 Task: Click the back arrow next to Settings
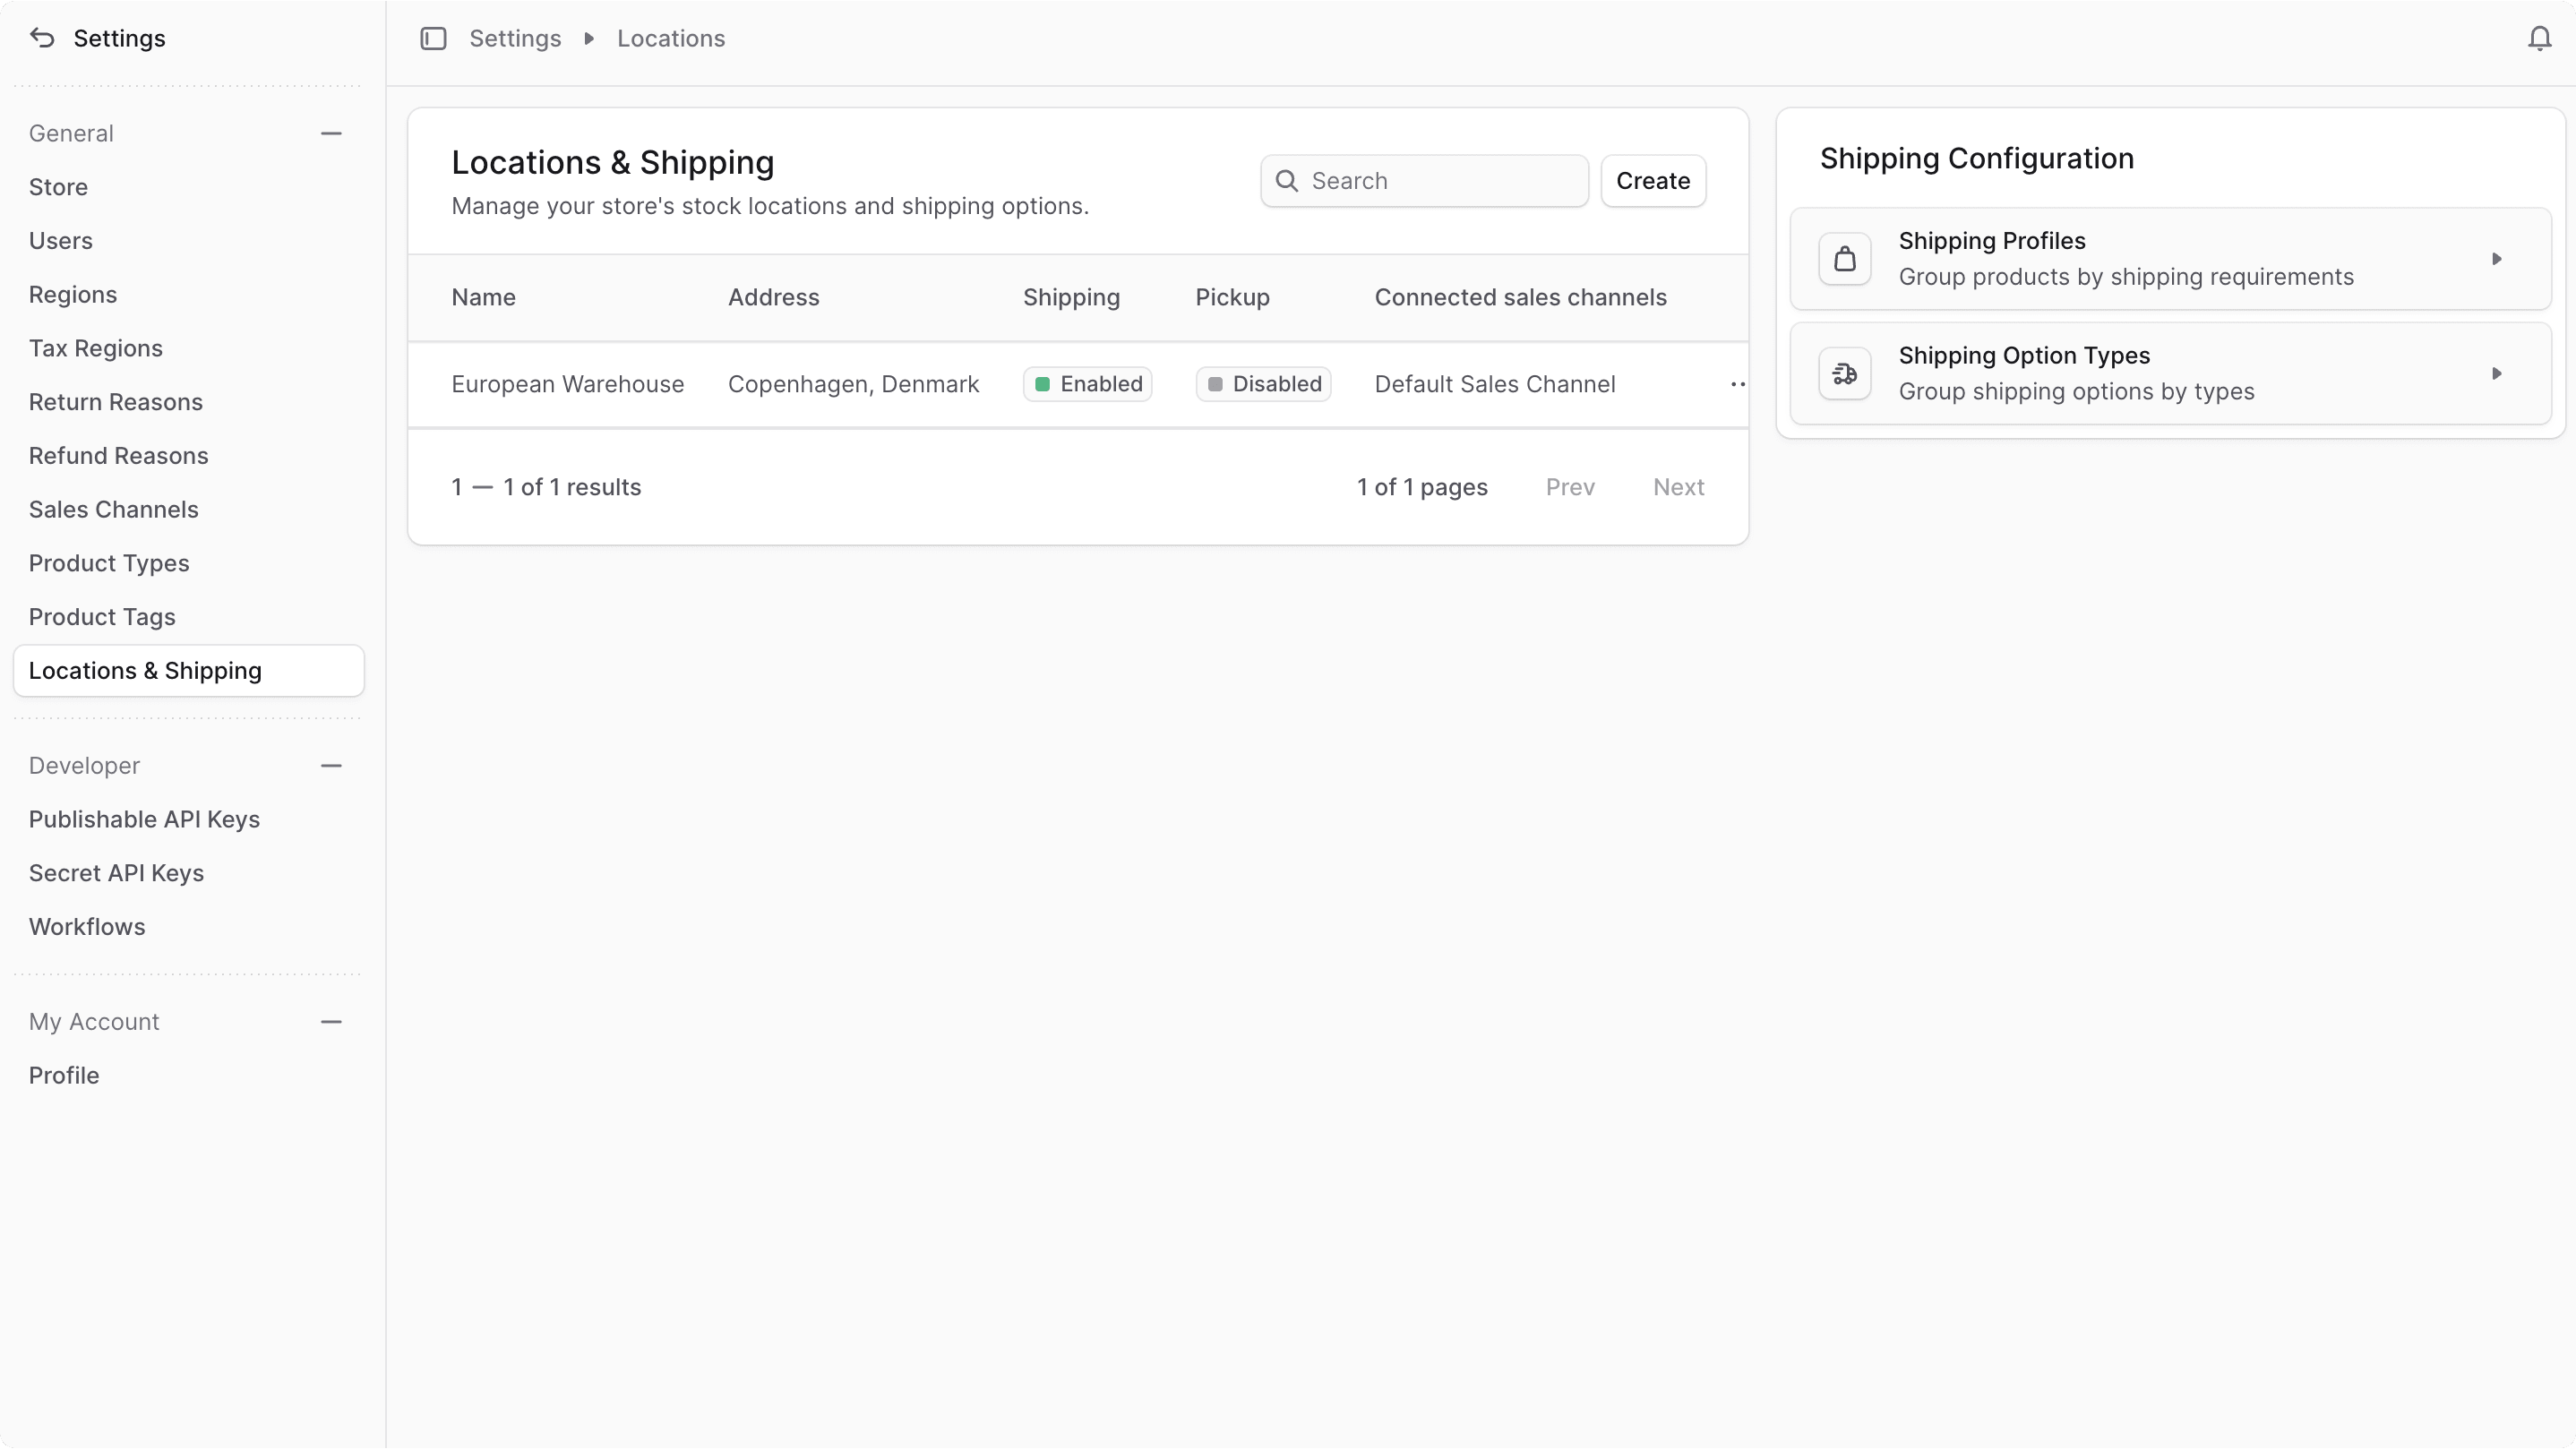click(x=41, y=38)
